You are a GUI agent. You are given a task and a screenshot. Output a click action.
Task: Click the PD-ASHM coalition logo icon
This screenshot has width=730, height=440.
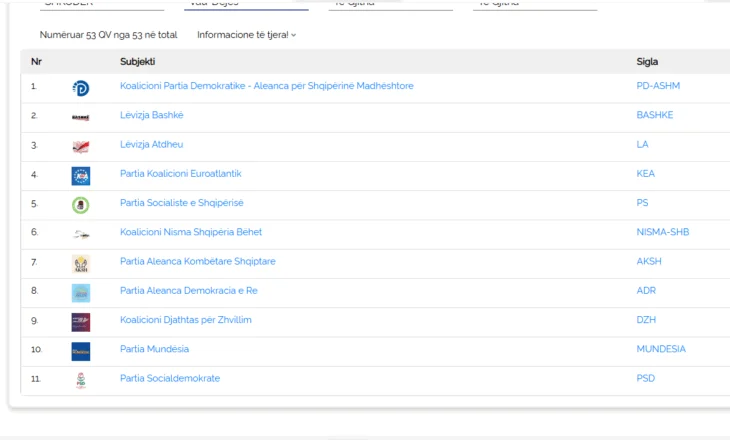[x=81, y=88]
